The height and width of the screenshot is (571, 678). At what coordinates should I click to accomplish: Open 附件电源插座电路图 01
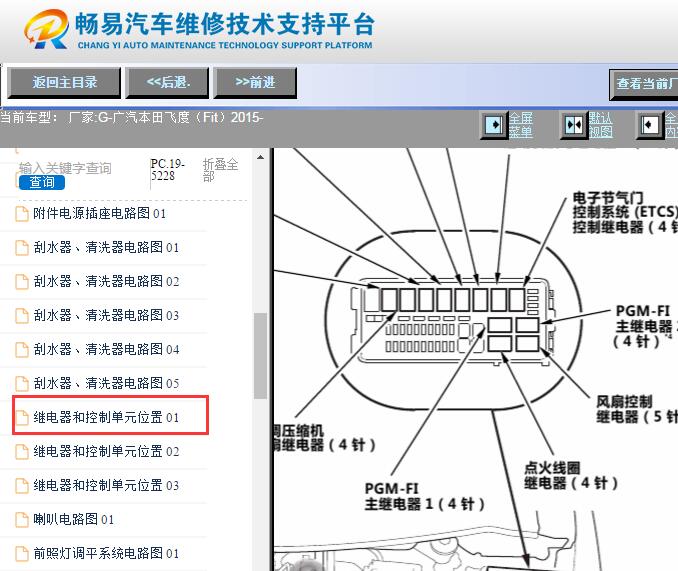[99, 214]
